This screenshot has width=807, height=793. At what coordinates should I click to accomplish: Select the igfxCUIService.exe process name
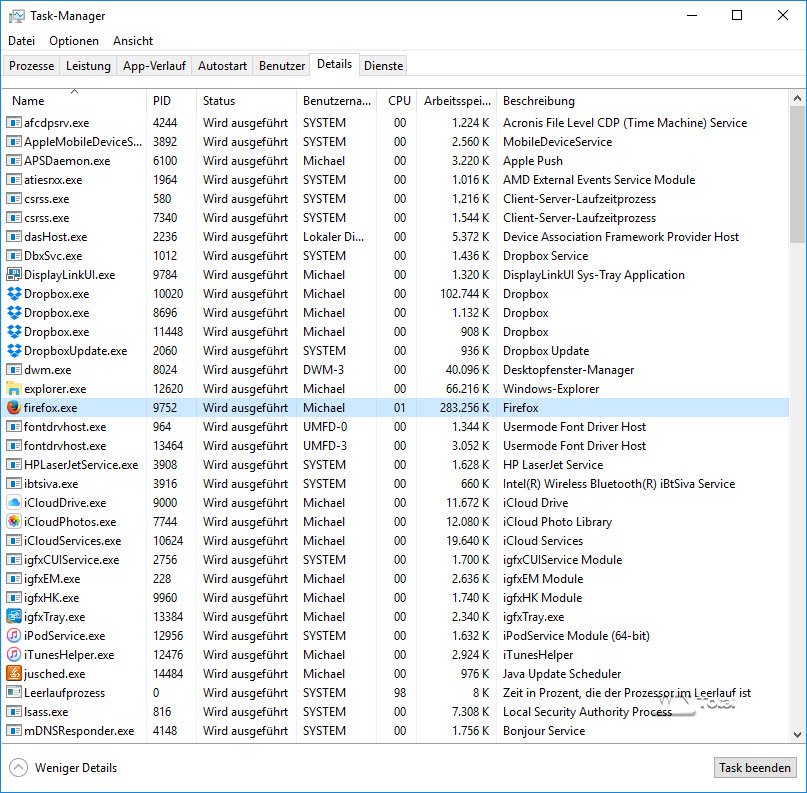pyautogui.click(x=72, y=560)
